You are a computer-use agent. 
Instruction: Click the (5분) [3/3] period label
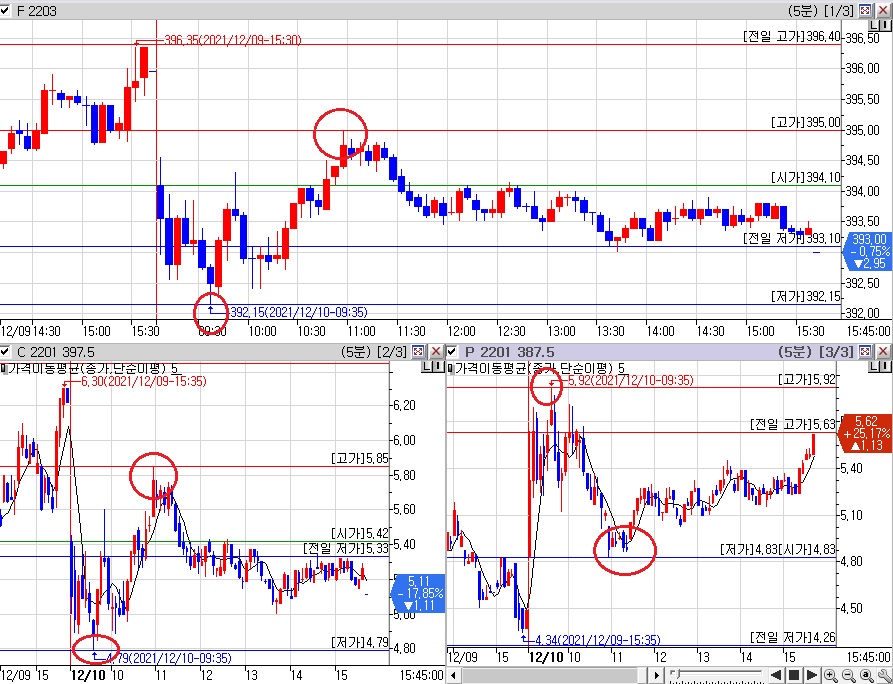tap(816, 351)
